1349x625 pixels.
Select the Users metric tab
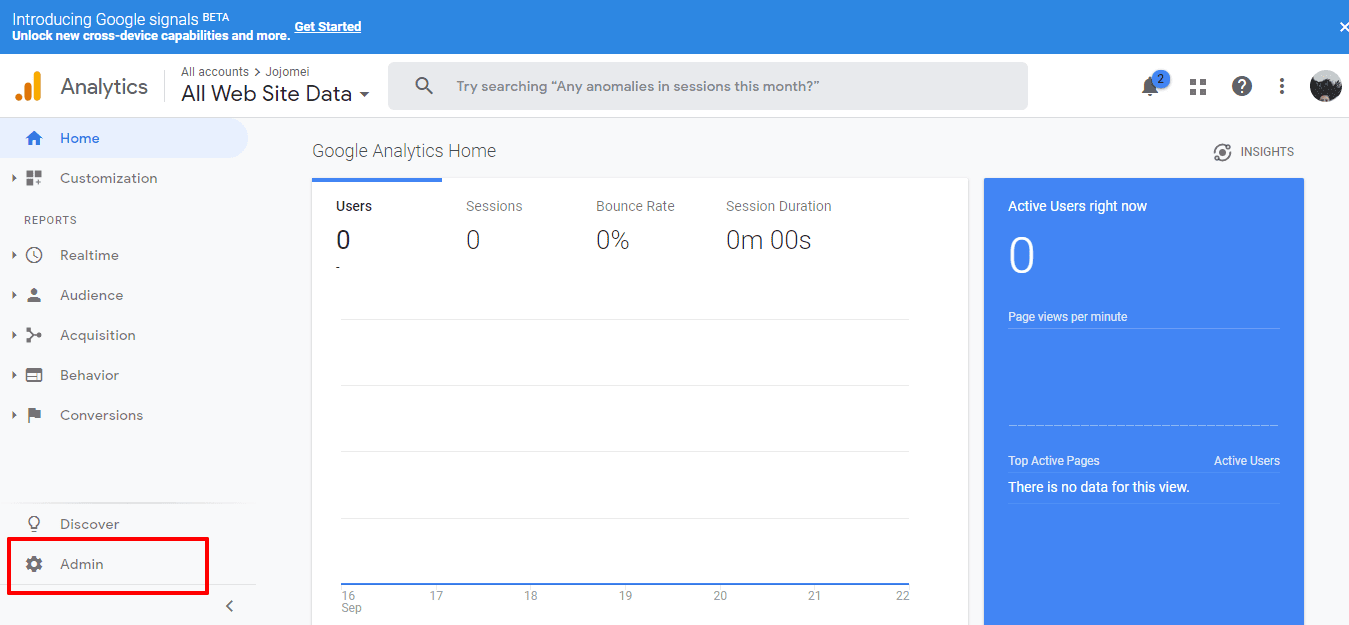click(377, 229)
